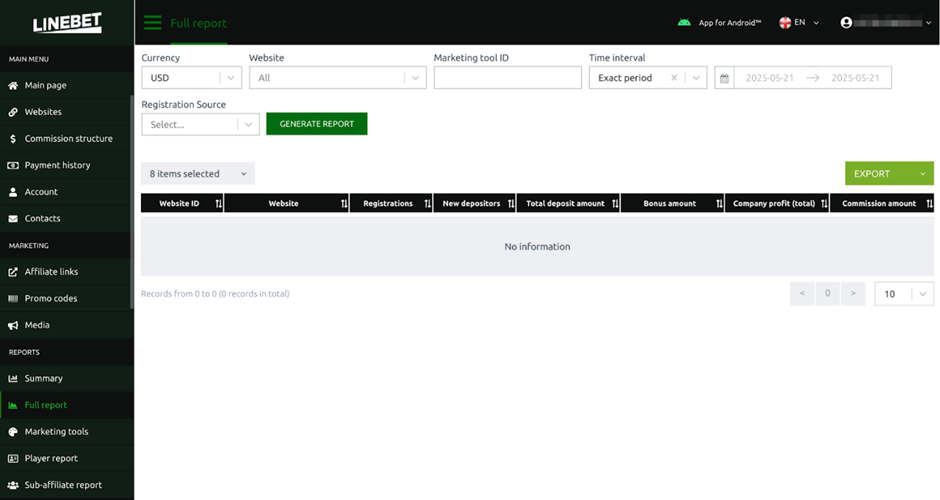Click the hamburger menu icon
This screenshot has height=500, width=940.
(152, 23)
